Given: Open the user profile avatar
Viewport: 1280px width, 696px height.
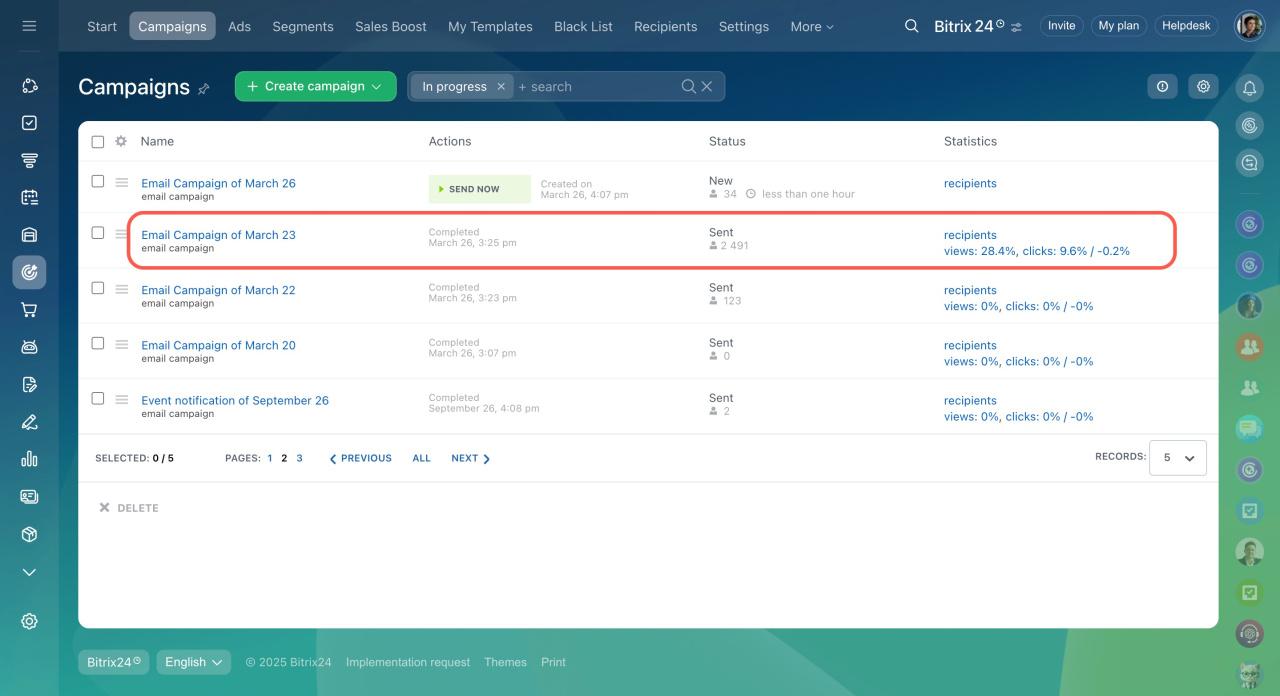Looking at the screenshot, I should (x=1249, y=26).
